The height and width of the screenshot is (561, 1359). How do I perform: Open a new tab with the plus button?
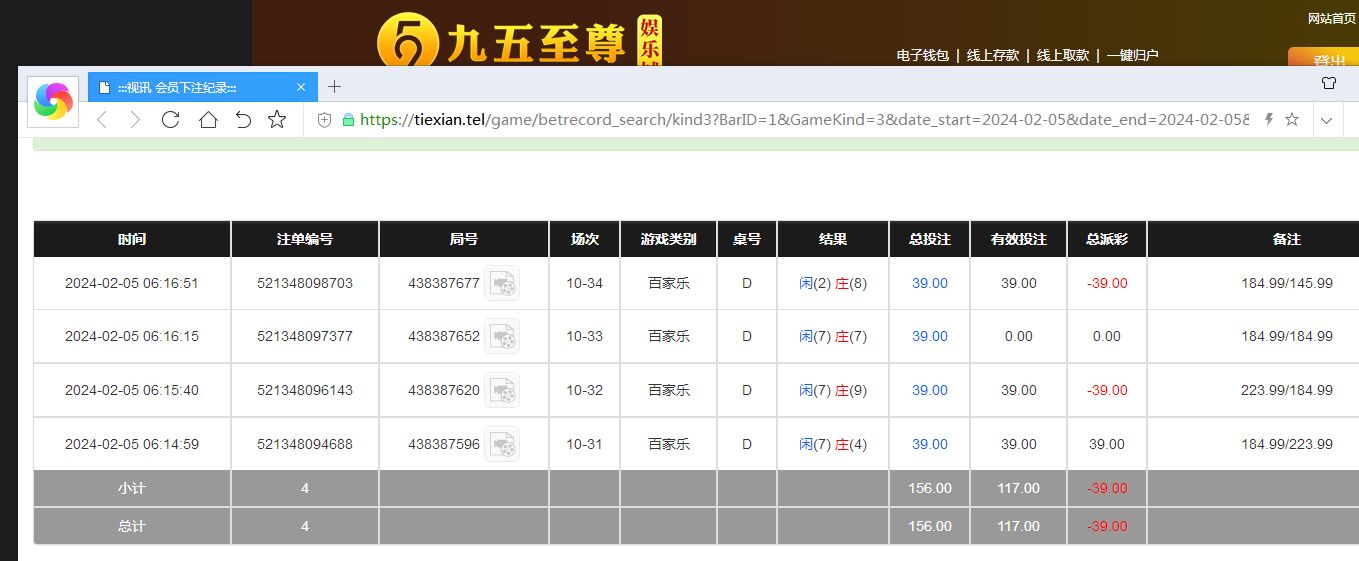[335, 87]
